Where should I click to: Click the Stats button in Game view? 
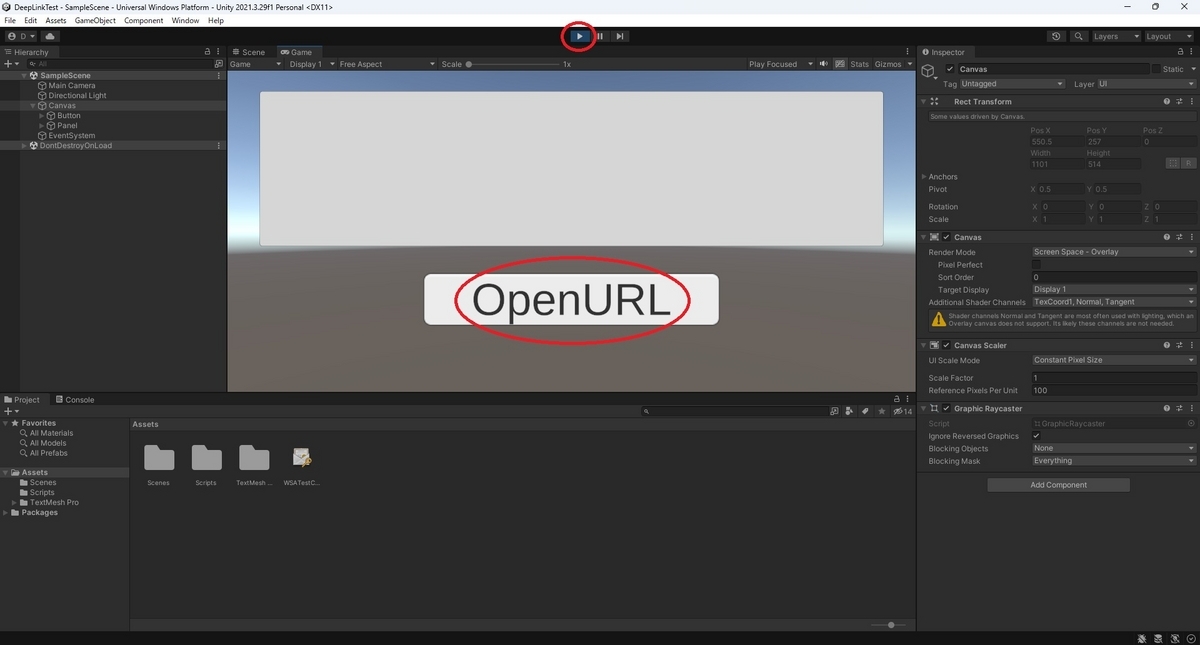[x=859, y=63]
